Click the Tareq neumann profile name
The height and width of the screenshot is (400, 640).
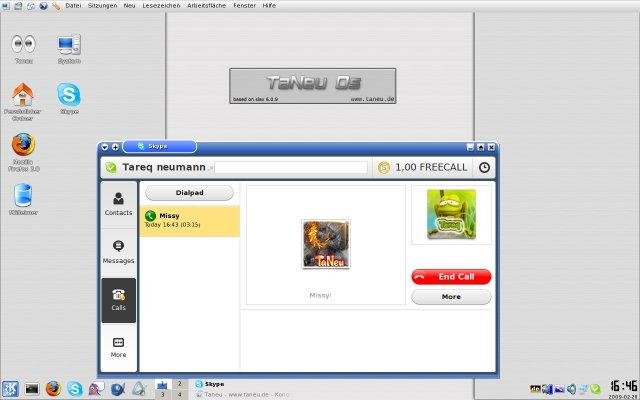click(164, 167)
